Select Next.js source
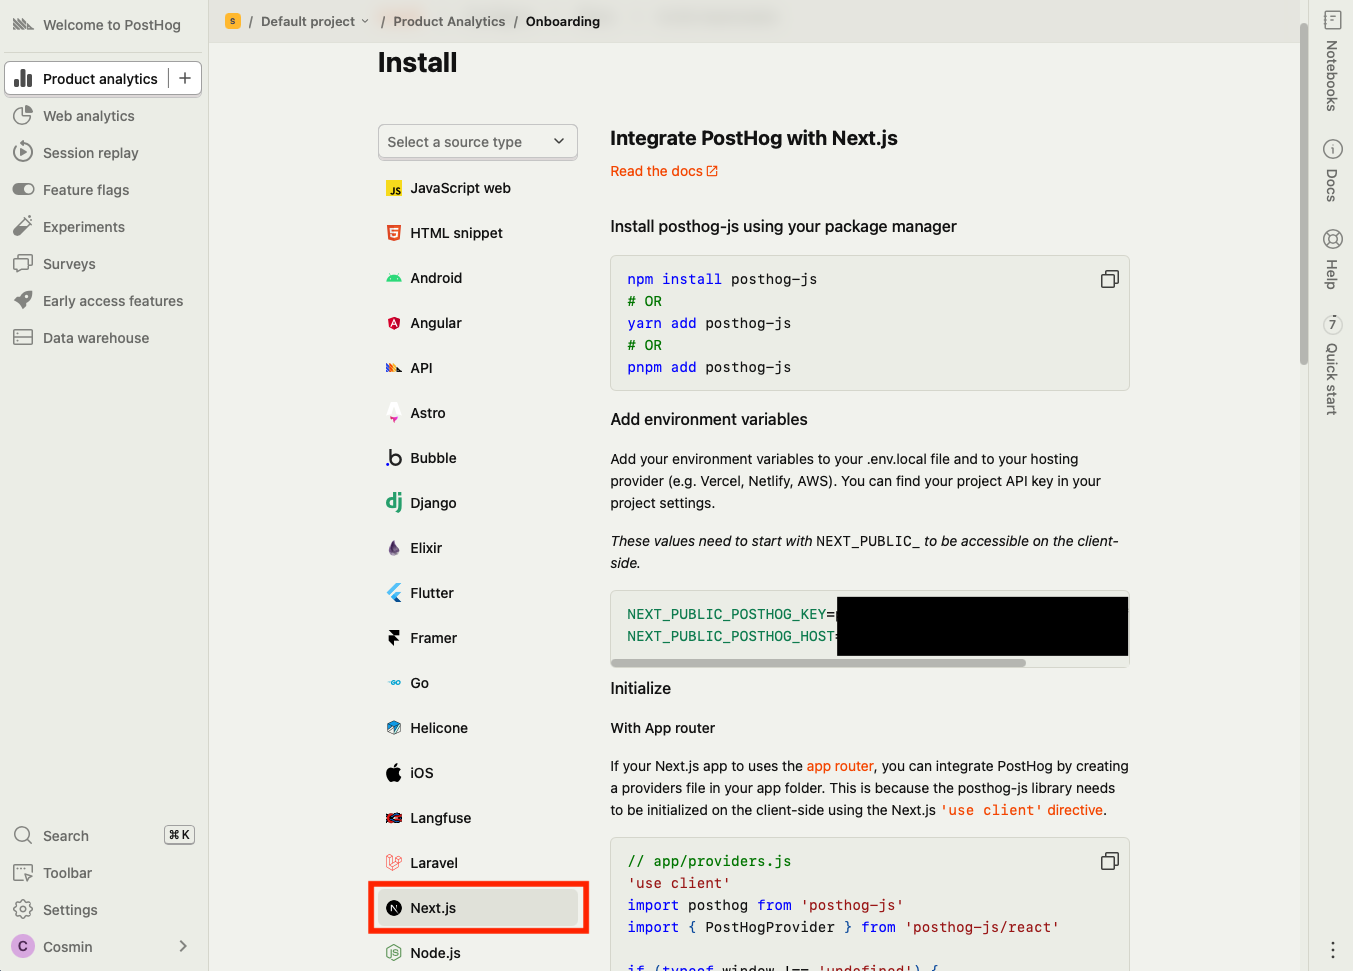Image resolution: width=1353 pixels, height=971 pixels. pyautogui.click(x=478, y=908)
